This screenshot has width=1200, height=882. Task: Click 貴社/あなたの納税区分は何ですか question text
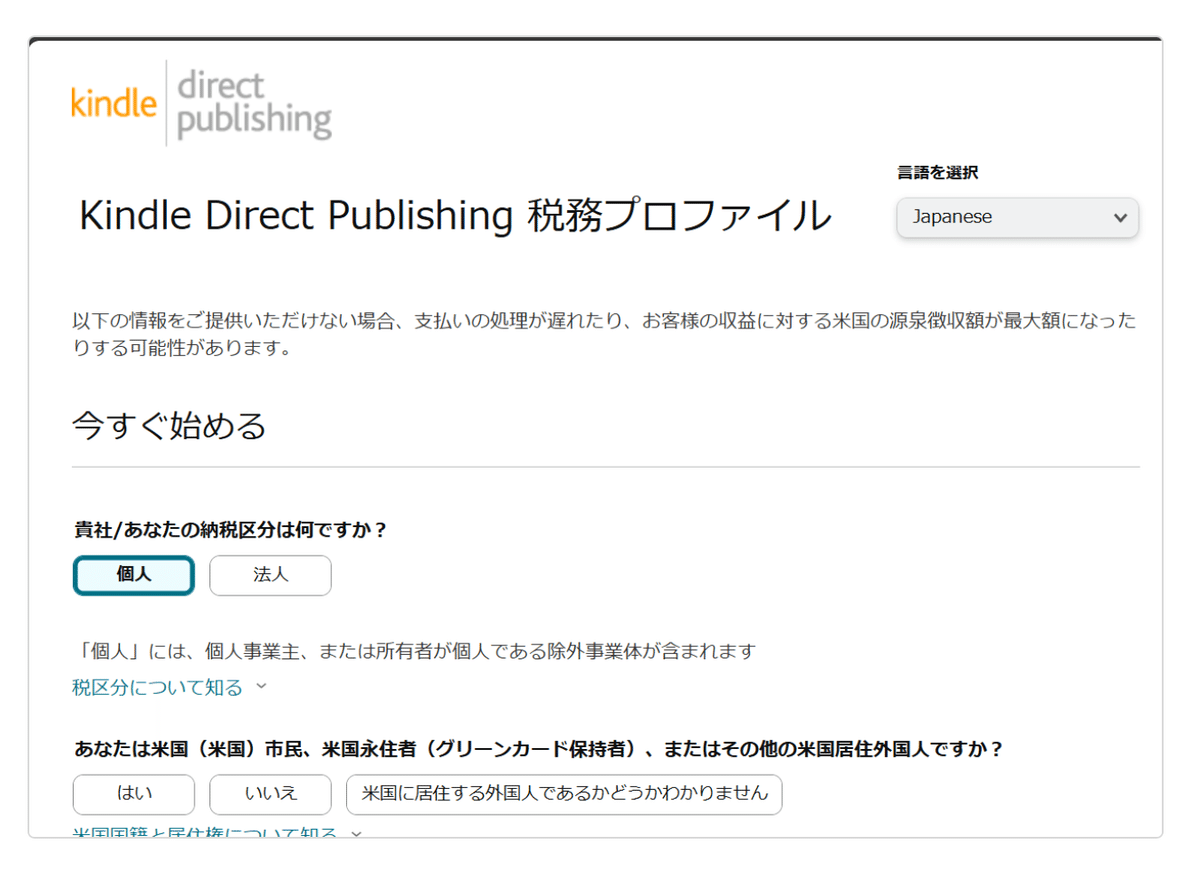[230, 530]
